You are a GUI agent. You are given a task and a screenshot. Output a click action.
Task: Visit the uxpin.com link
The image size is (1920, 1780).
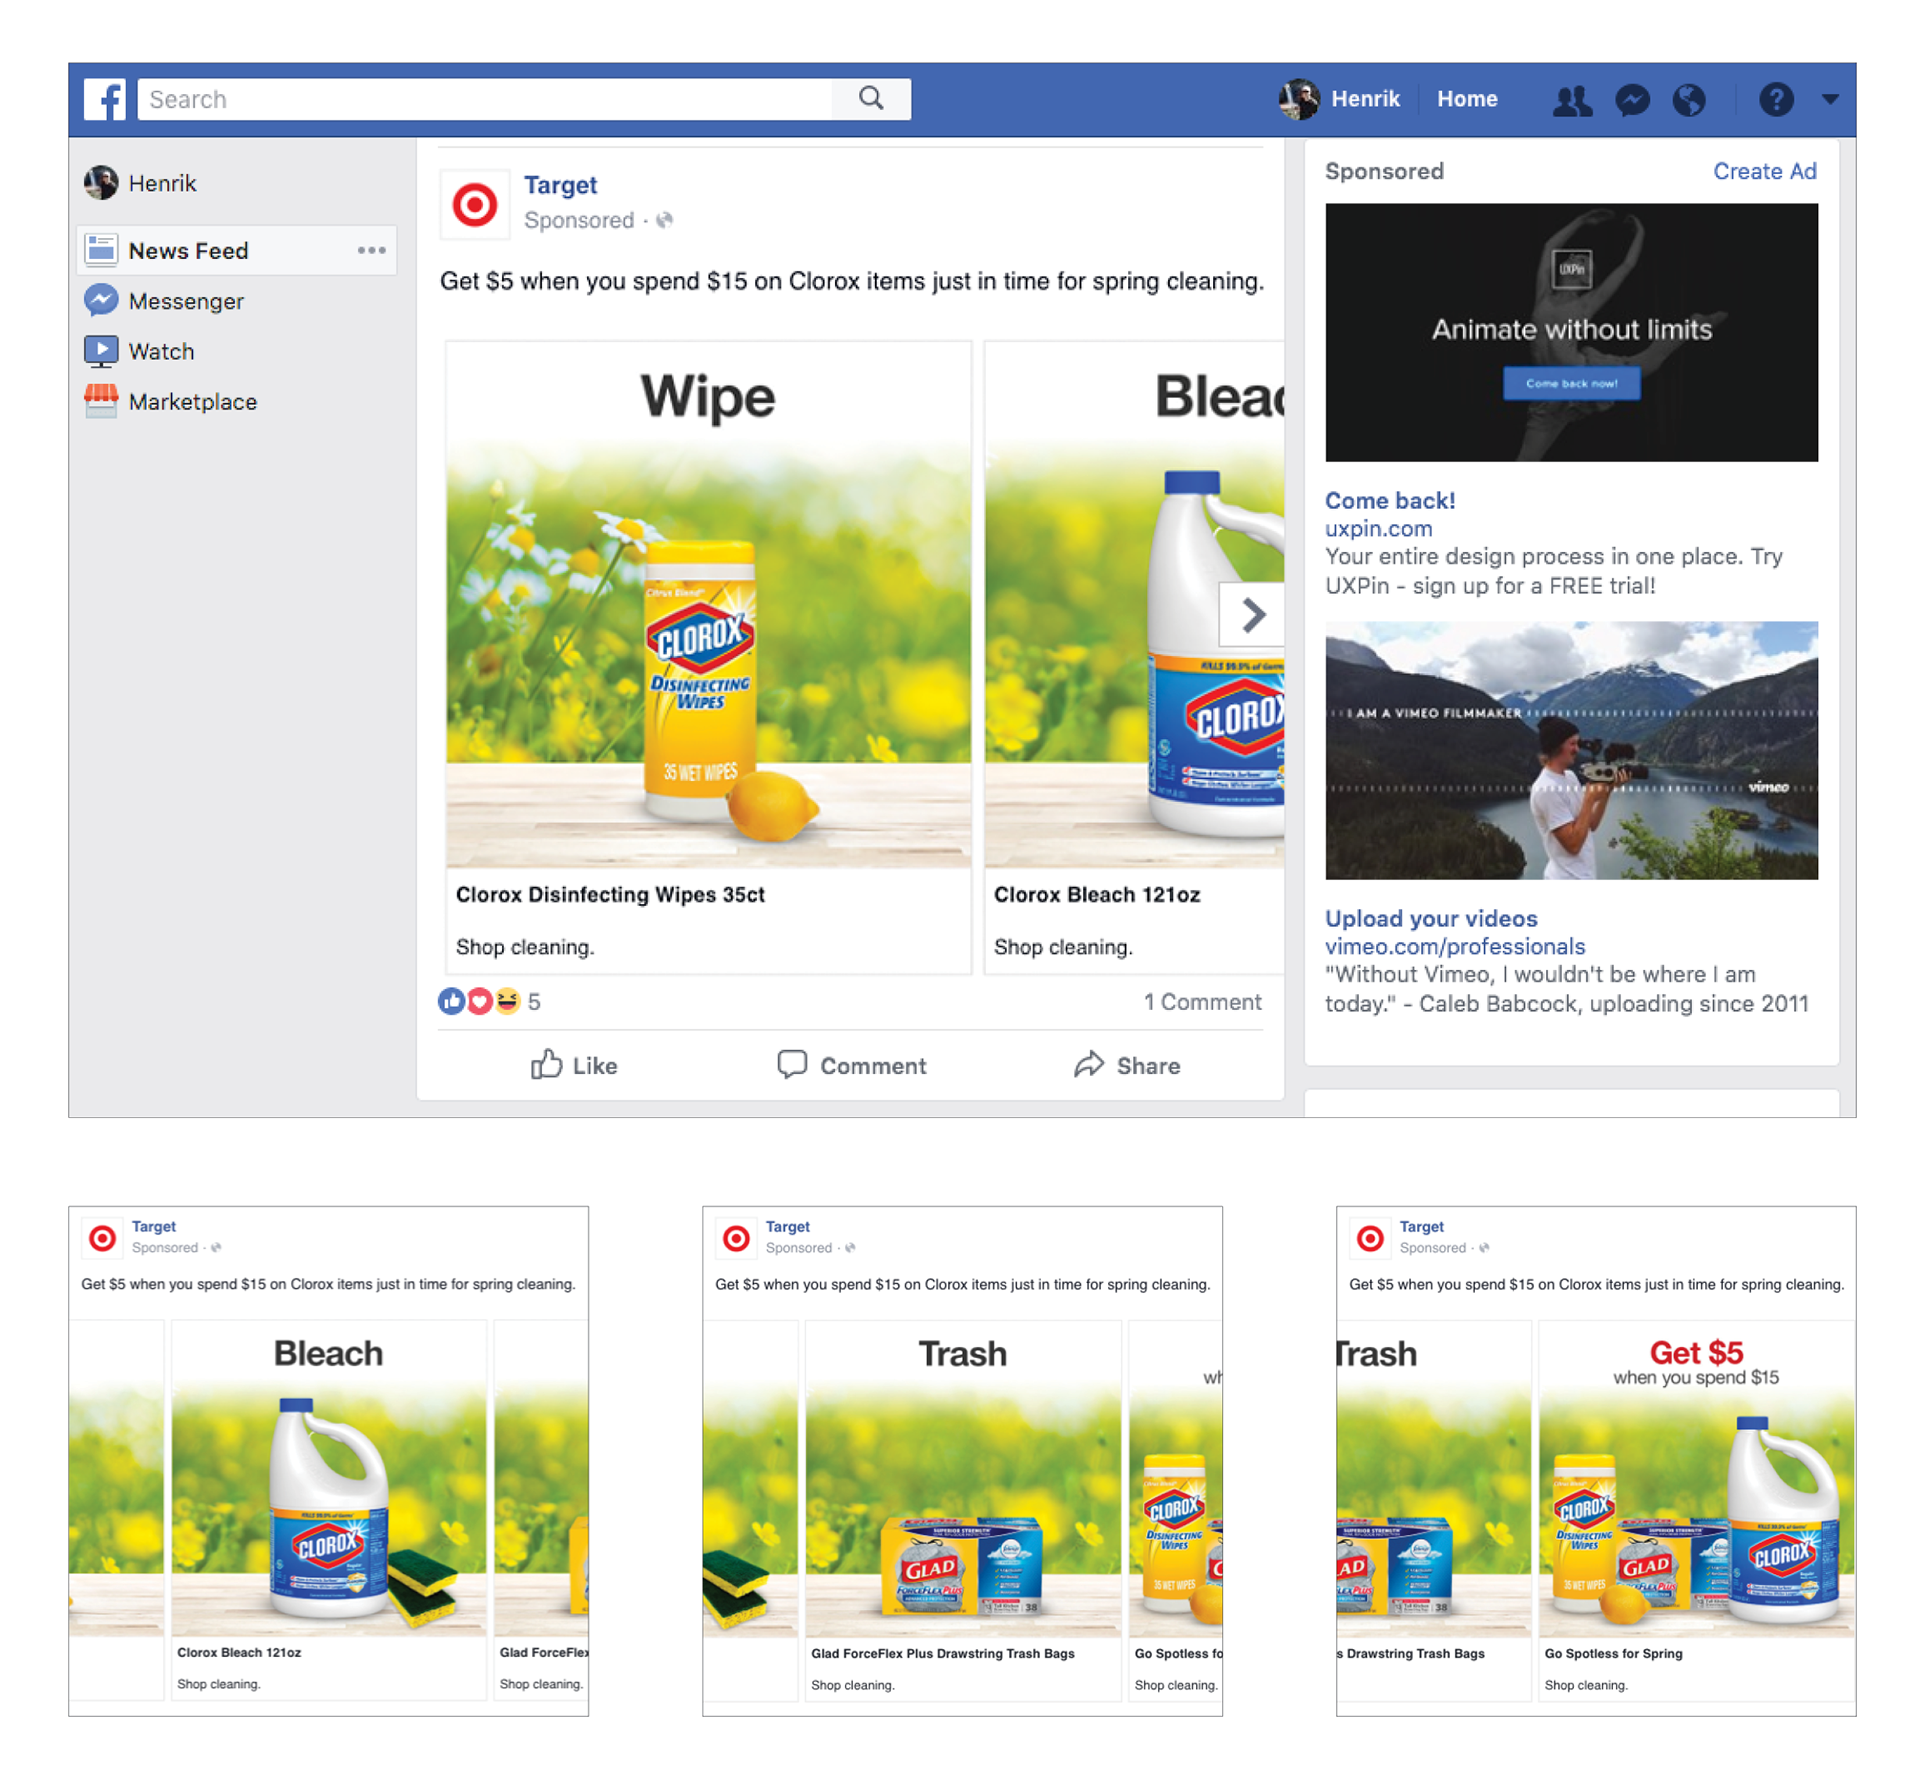(x=1378, y=528)
